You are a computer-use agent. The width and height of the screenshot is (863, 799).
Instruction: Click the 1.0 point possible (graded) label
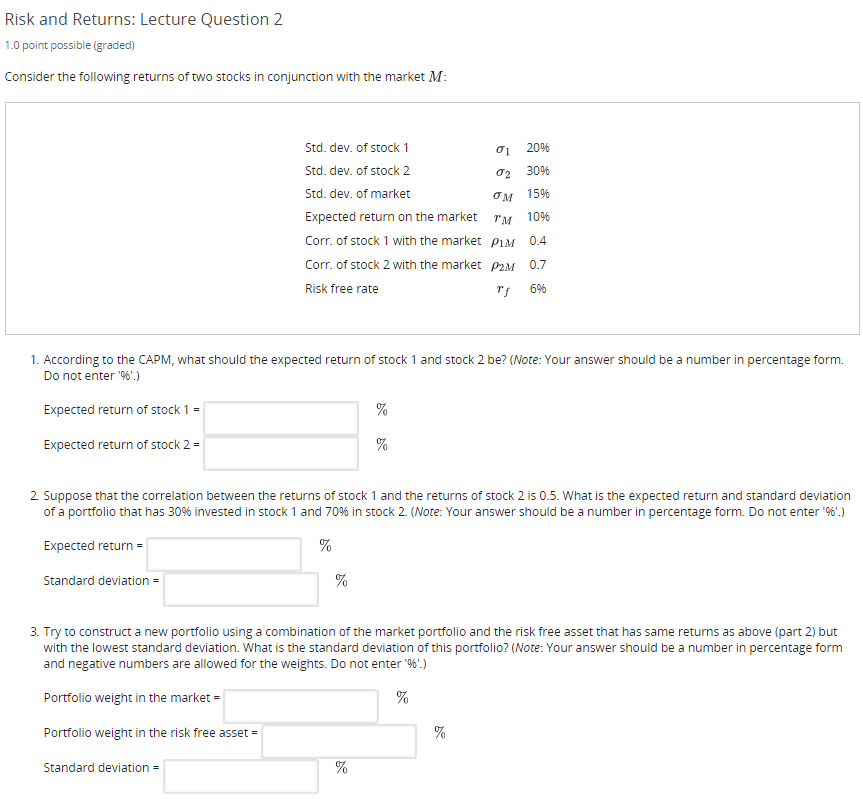(x=67, y=45)
